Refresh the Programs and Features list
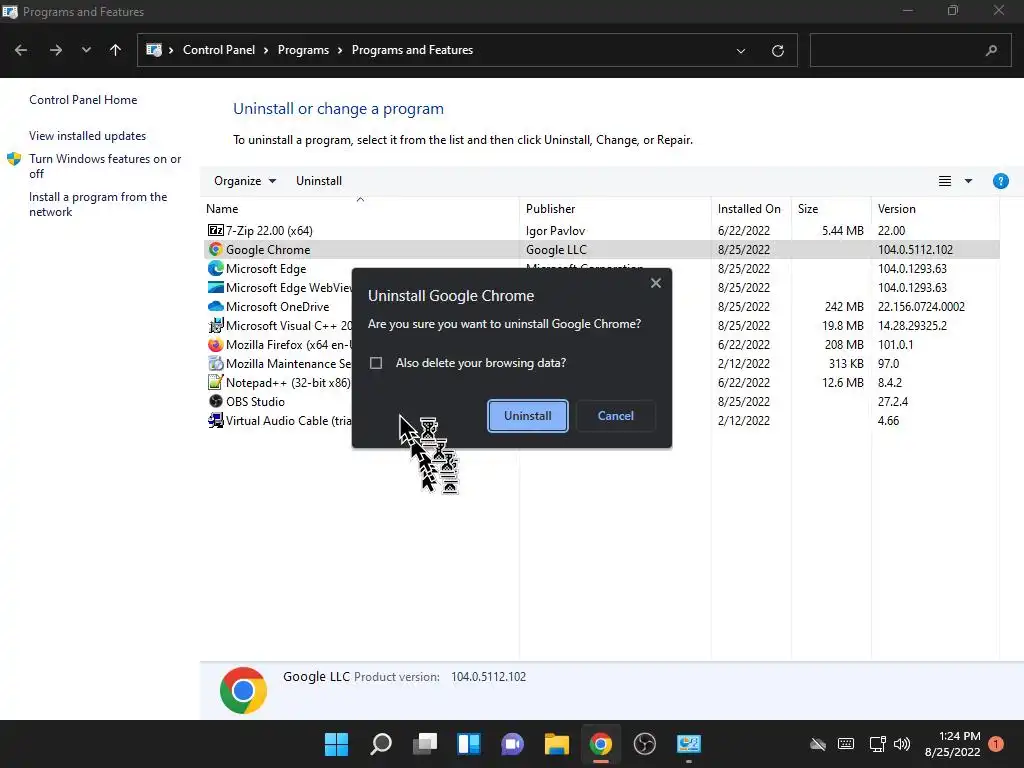The width and height of the screenshot is (1024, 768). point(777,51)
